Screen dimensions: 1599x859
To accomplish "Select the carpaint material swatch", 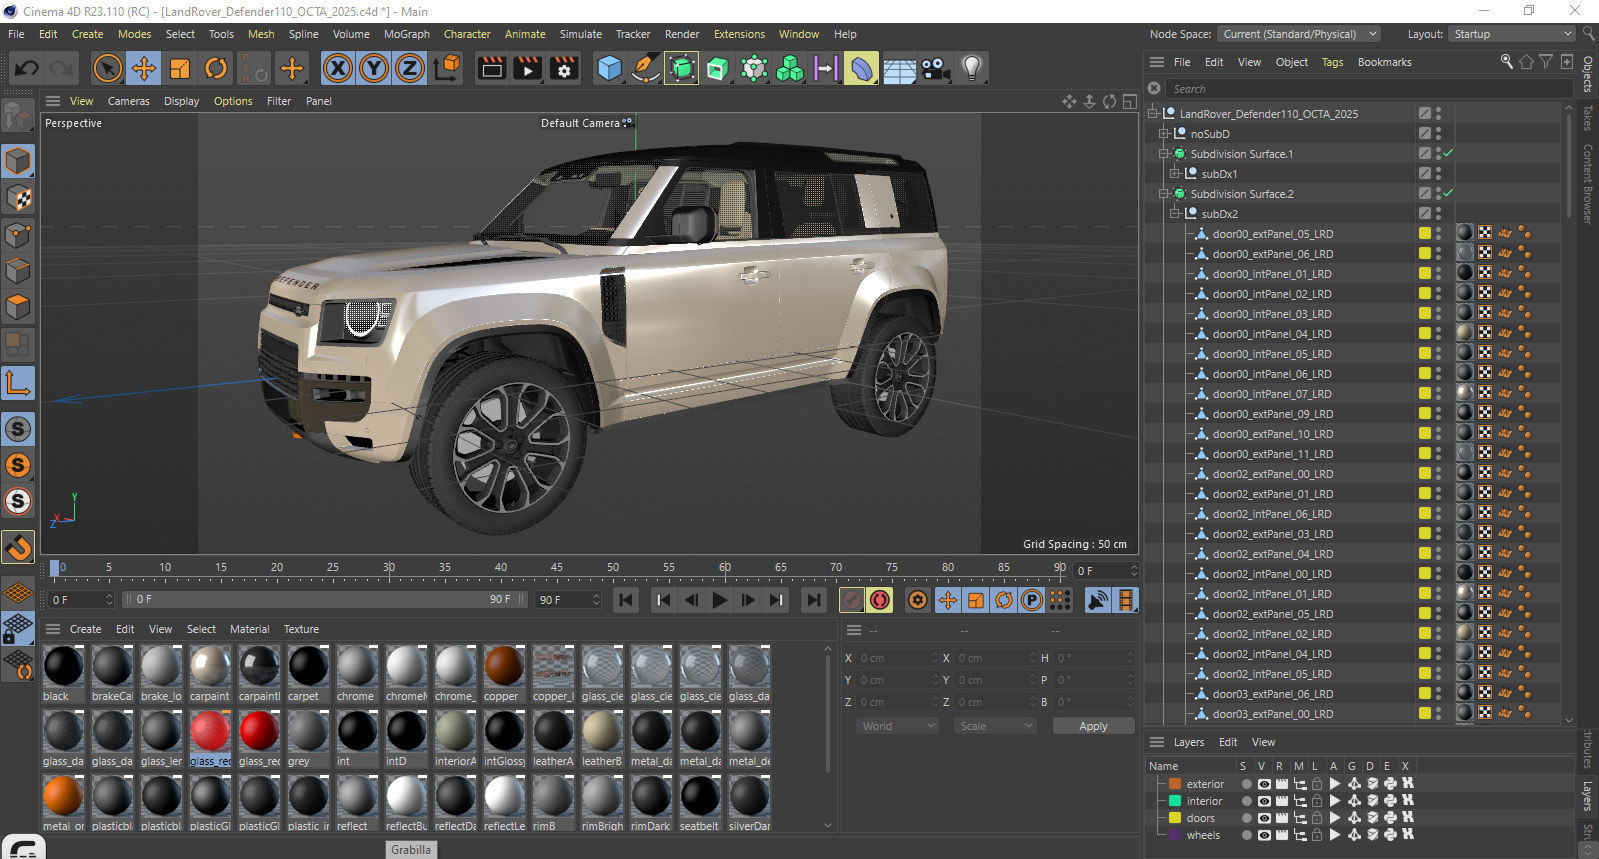I will [210, 674].
